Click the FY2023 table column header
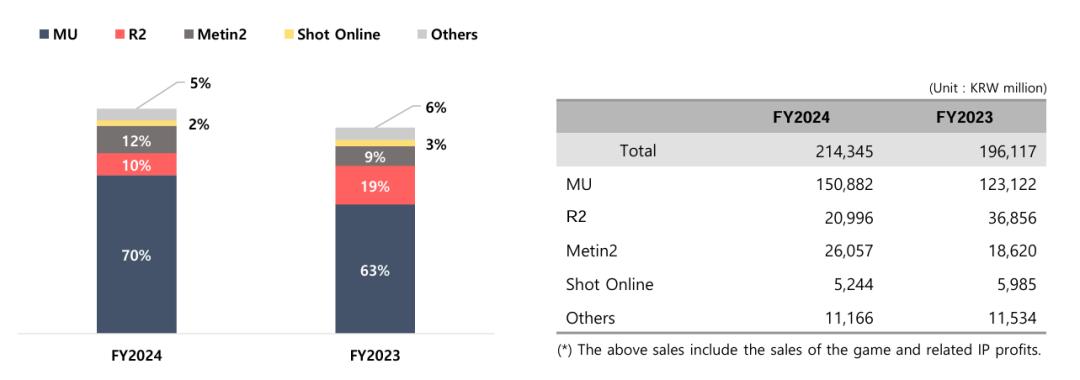Image resolution: width=1080 pixels, height=380 pixels. click(x=964, y=118)
